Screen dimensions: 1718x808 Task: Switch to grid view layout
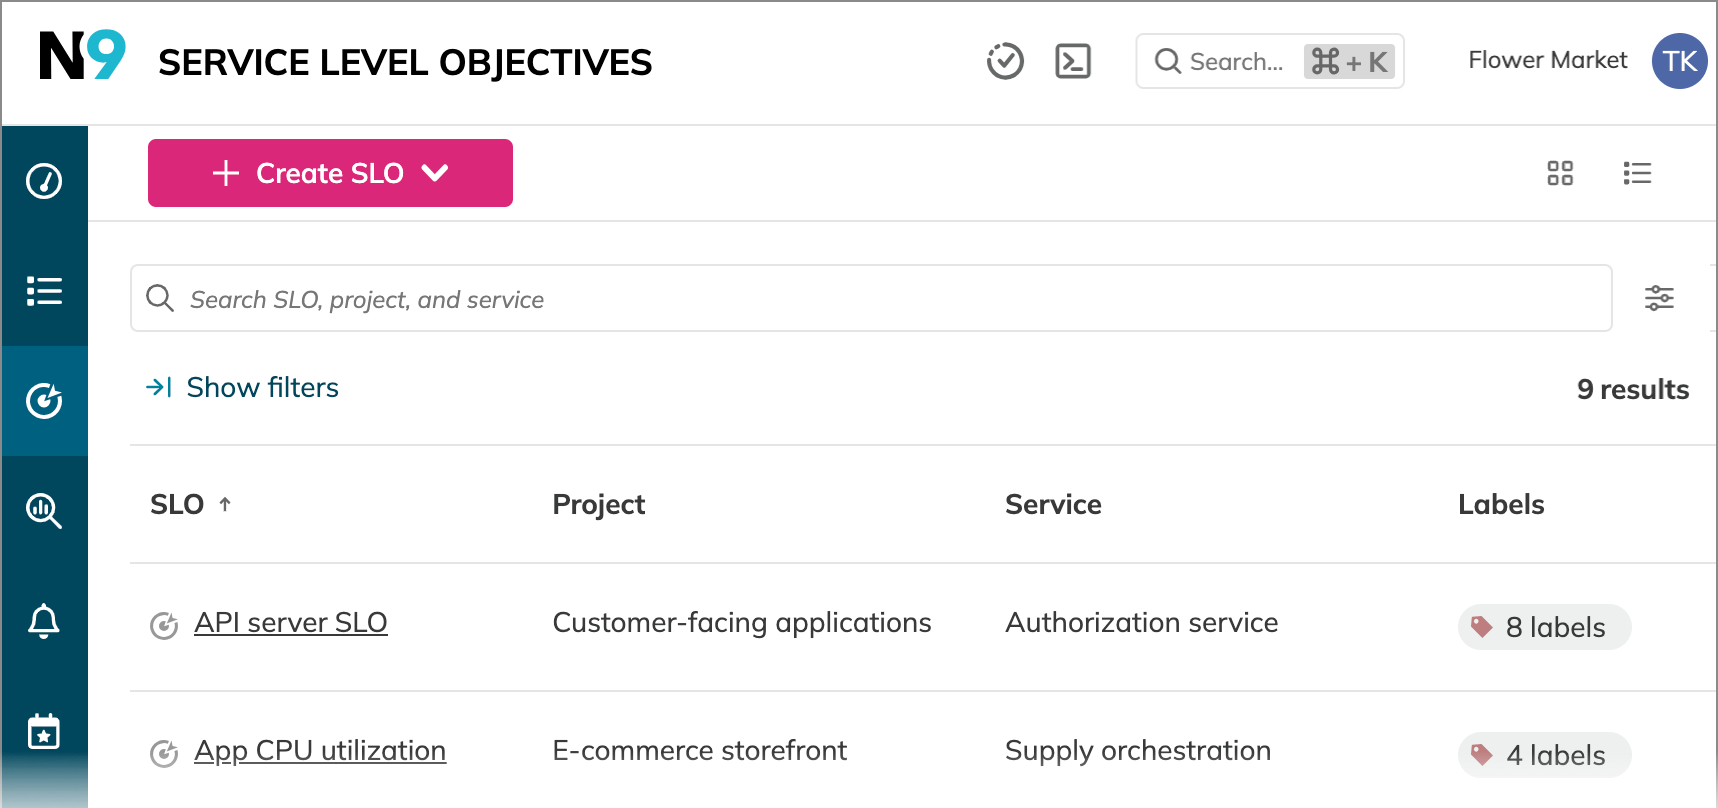click(x=1560, y=173)
